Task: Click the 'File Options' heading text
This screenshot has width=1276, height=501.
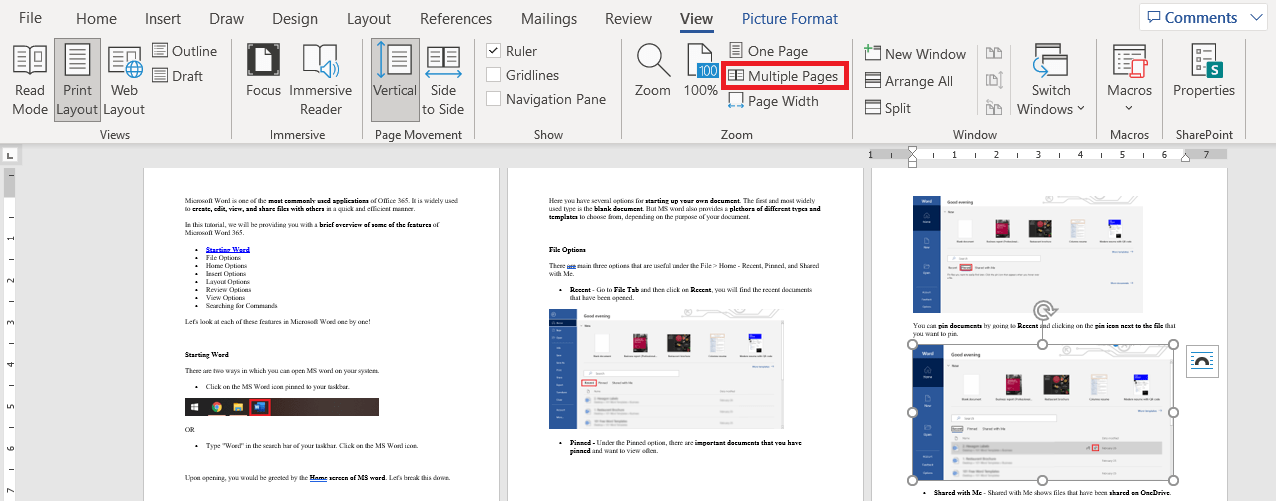Action: pyautogui.click(x=567, y=249)
